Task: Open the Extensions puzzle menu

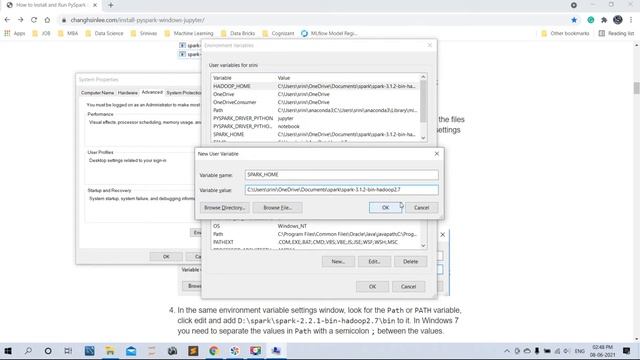Action: pos(604,20)
